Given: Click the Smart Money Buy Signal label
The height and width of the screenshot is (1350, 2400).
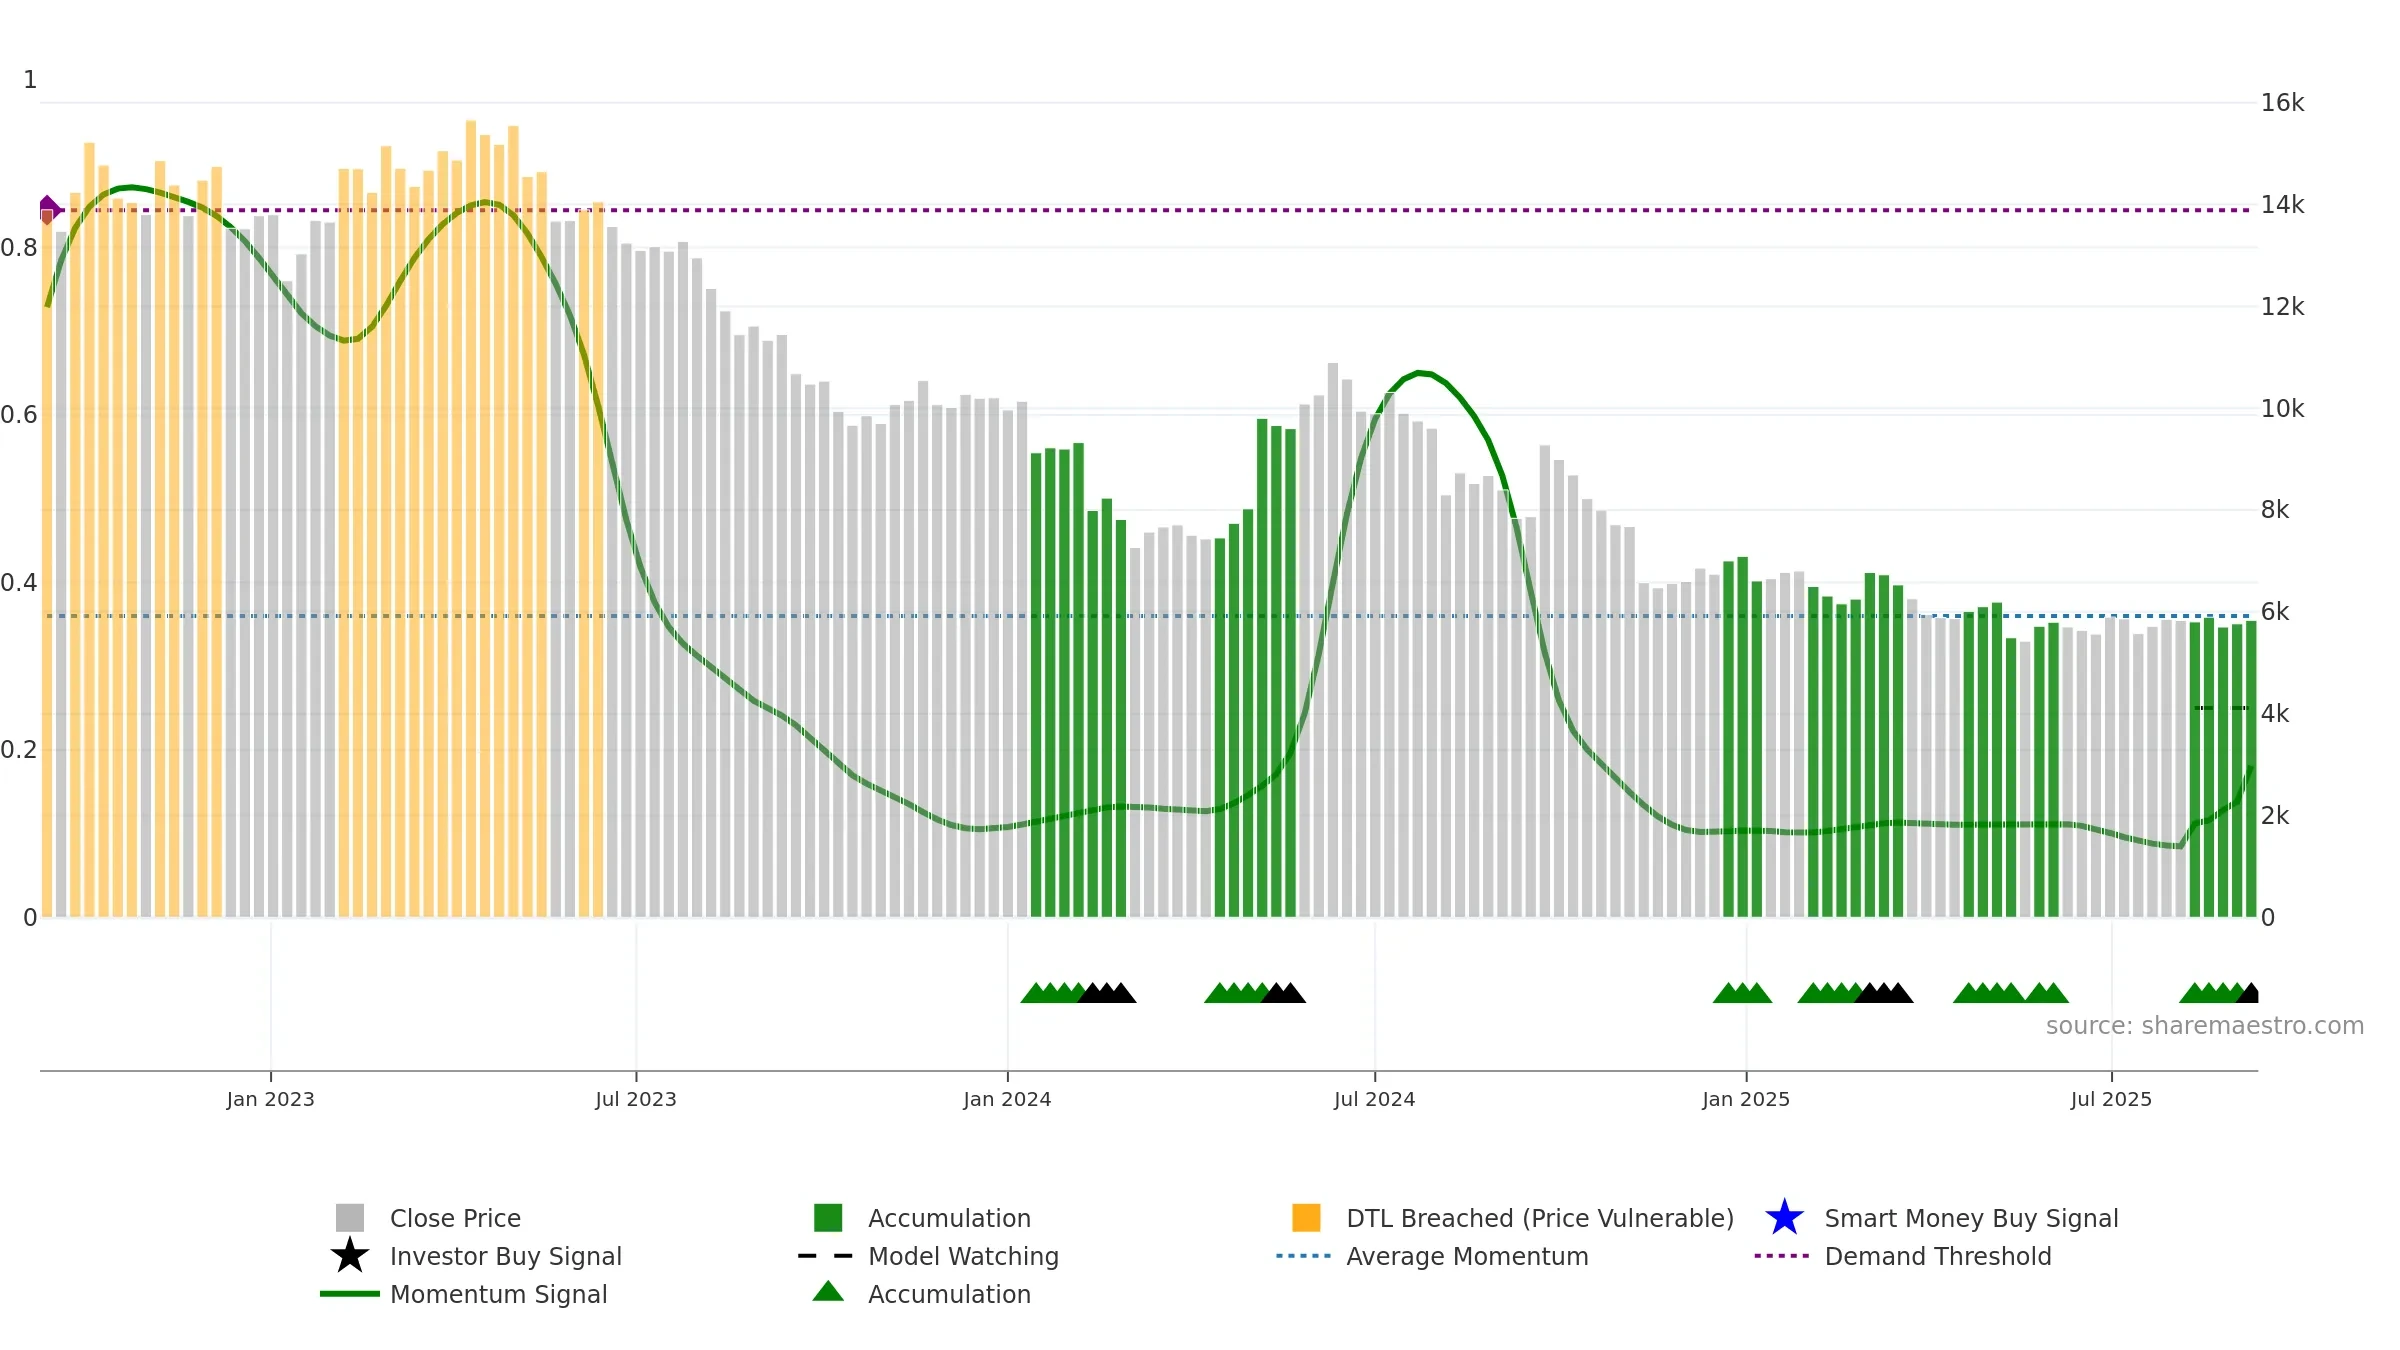Looking at the screenshot, I should click(x=1971, y=1218).
